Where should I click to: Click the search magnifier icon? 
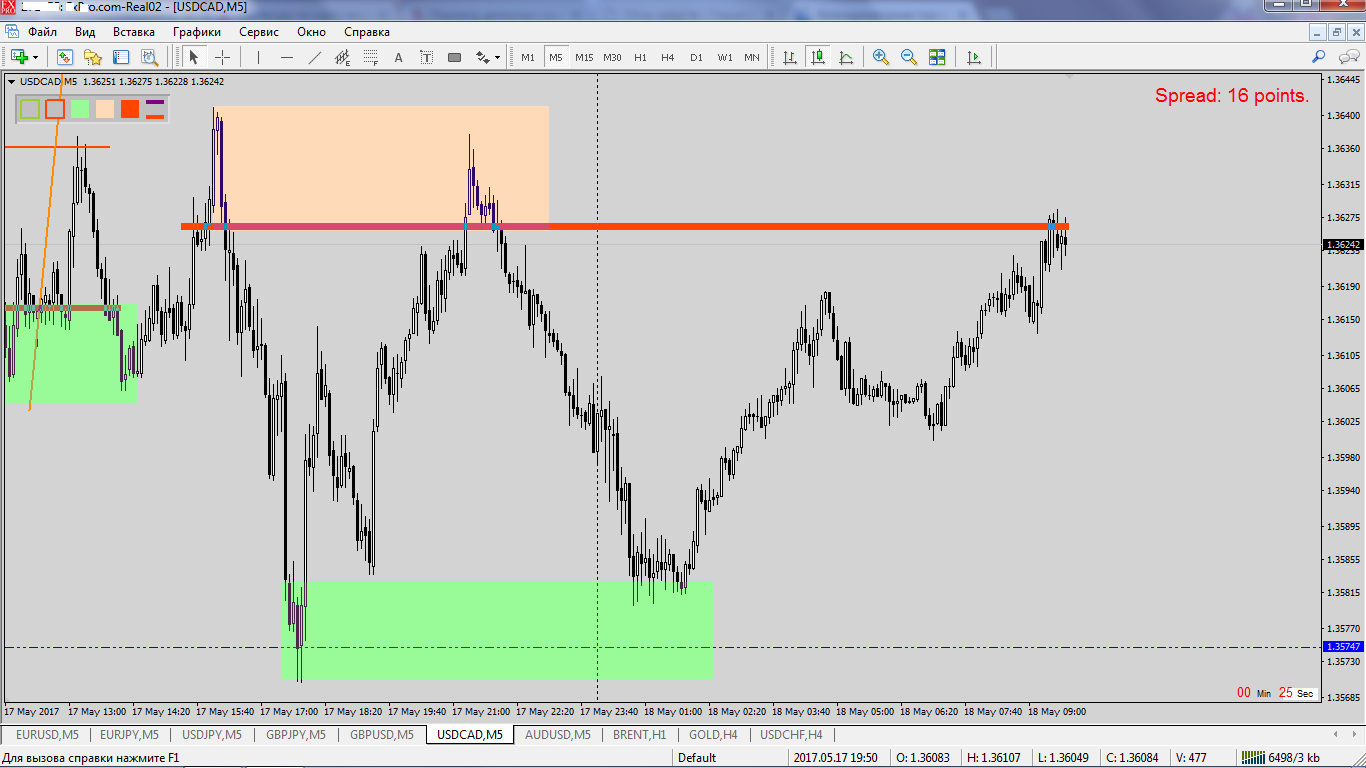point(1319,57)
